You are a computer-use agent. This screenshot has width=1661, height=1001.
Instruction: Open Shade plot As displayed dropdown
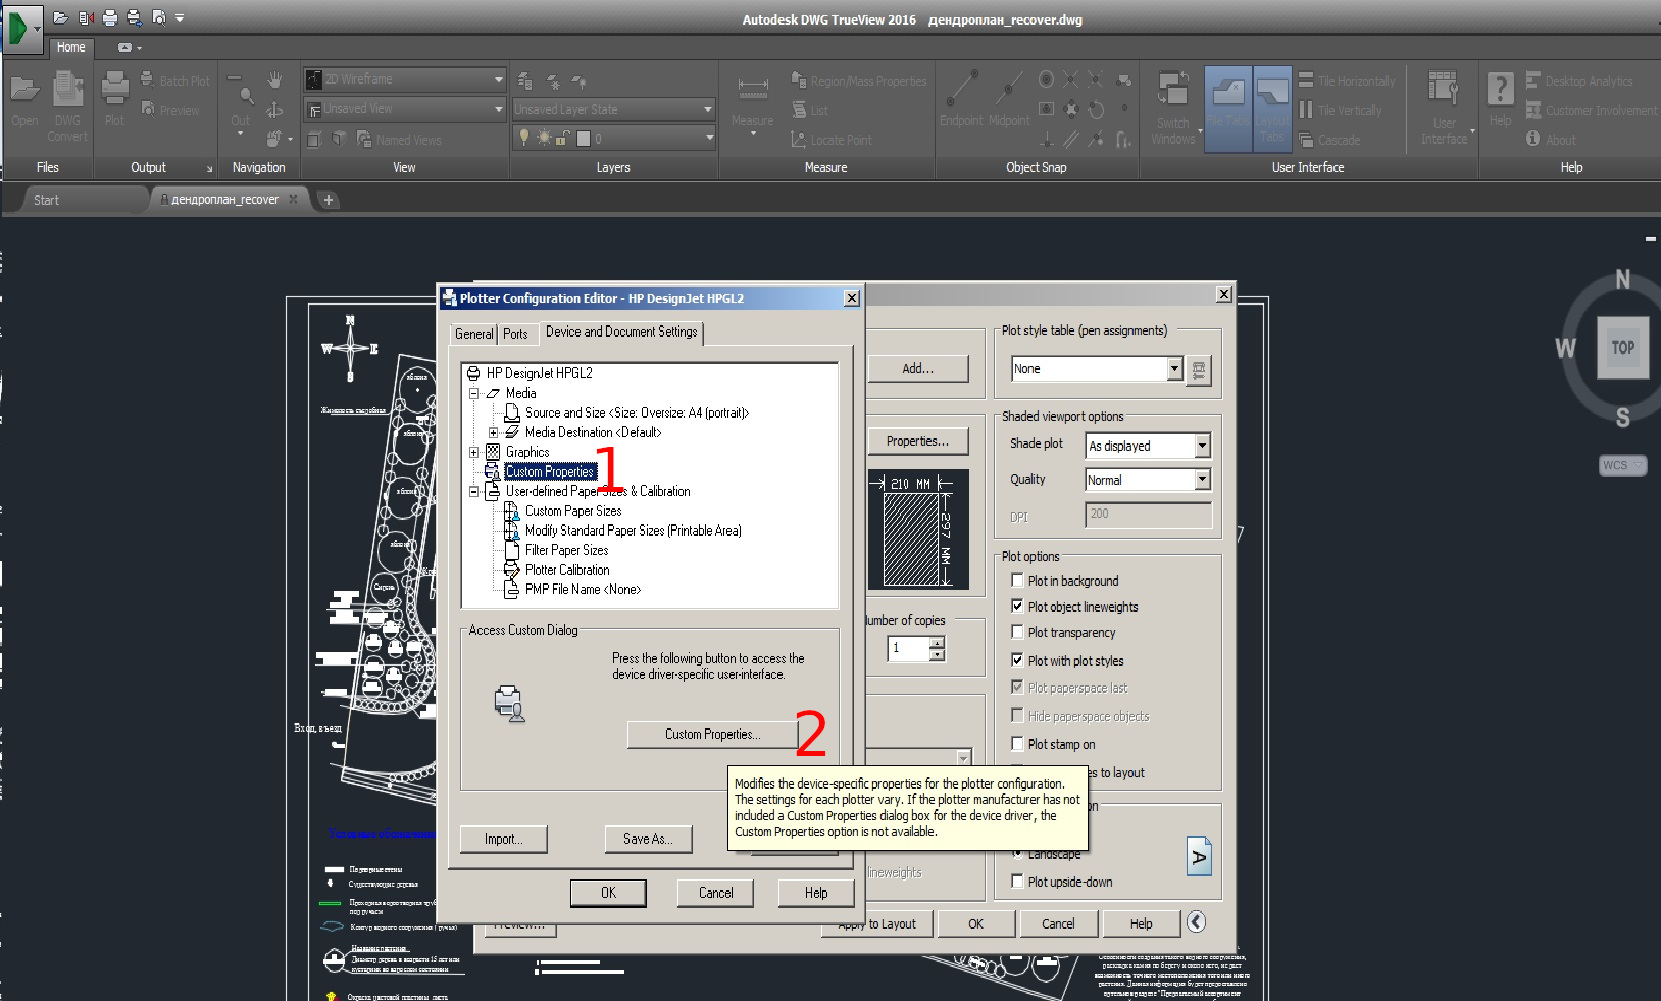(x=1202, y=446)
